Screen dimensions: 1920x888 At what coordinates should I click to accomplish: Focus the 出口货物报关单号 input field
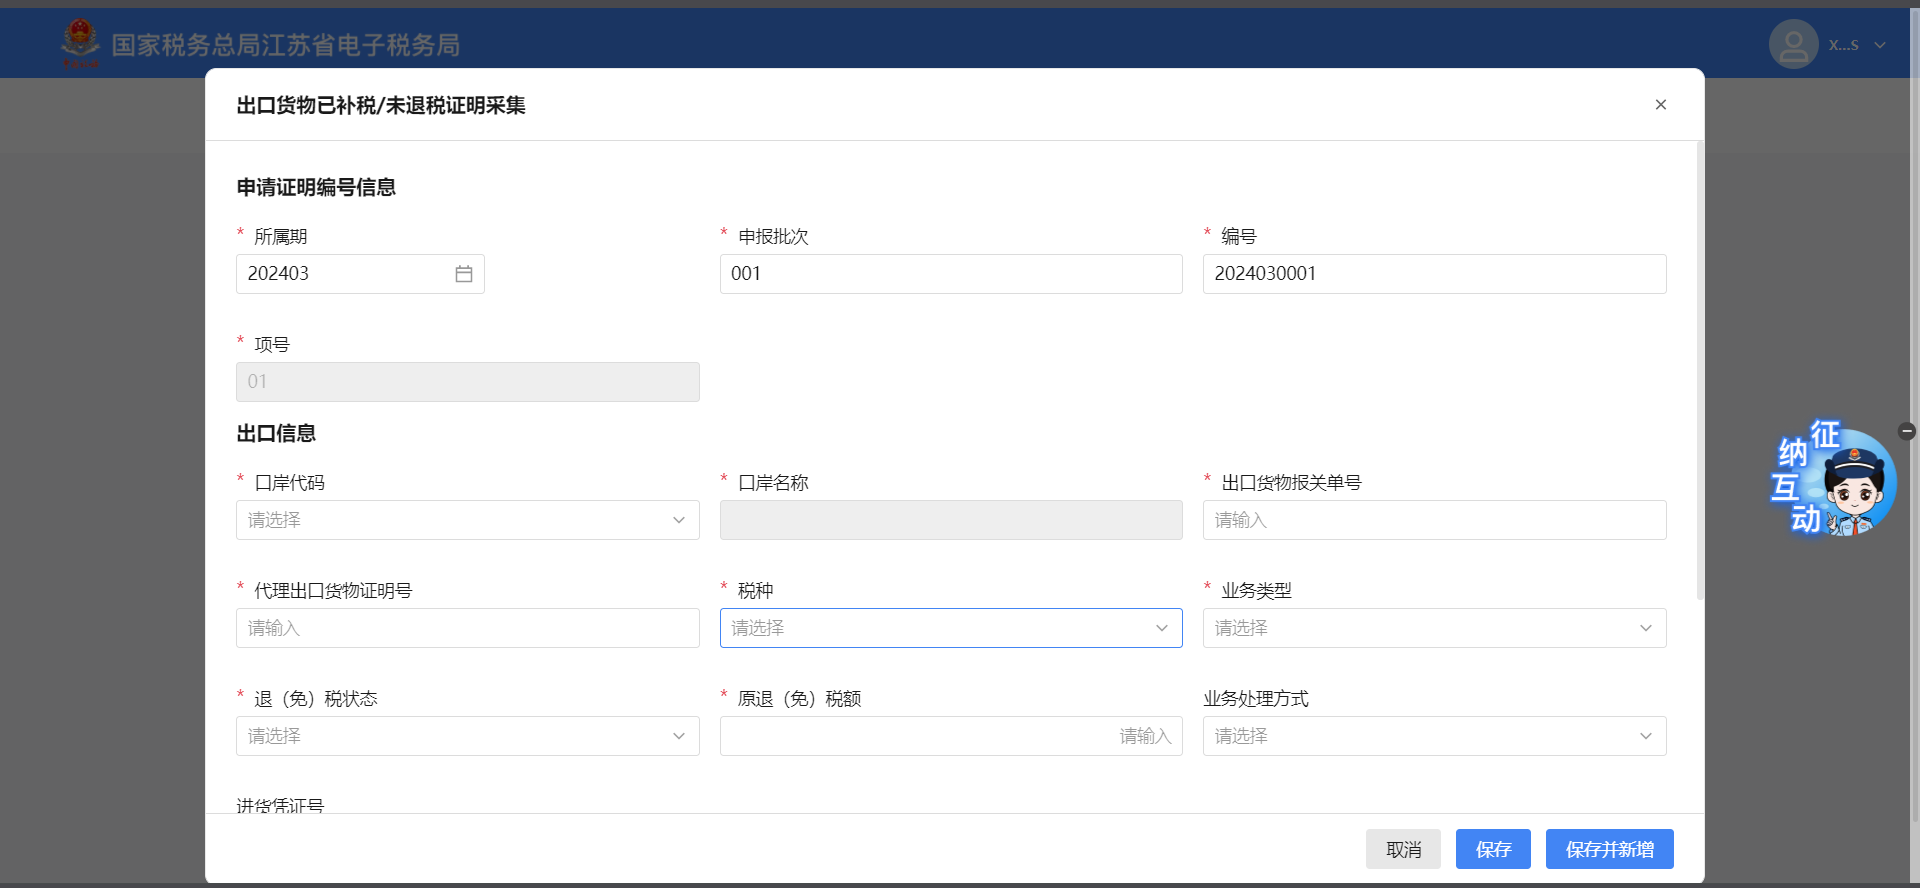1434,520
